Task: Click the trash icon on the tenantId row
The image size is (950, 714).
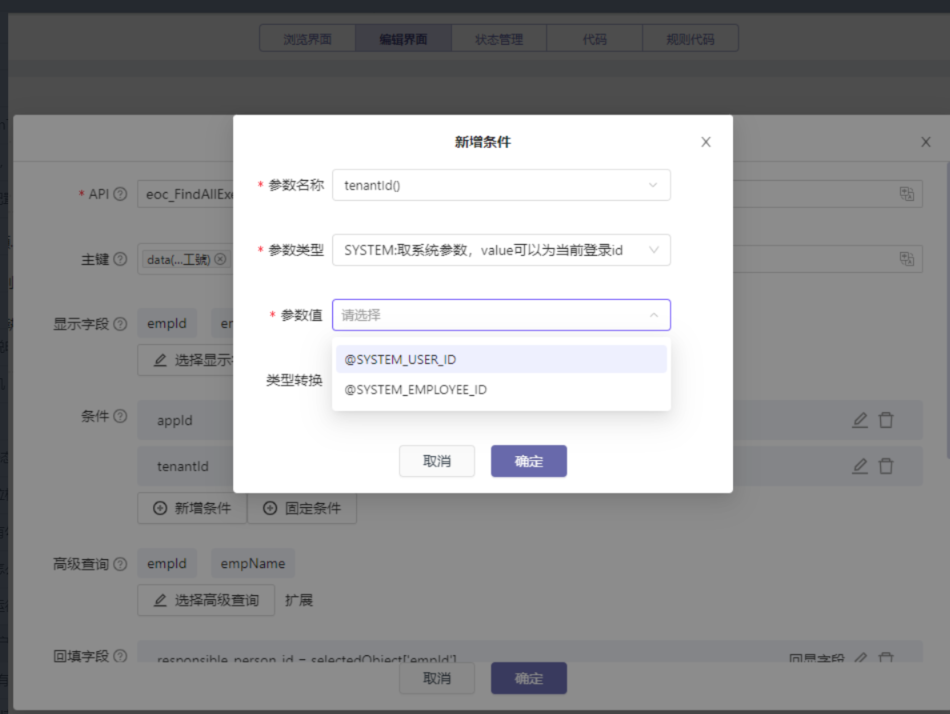Action: (x=885, y=466)
